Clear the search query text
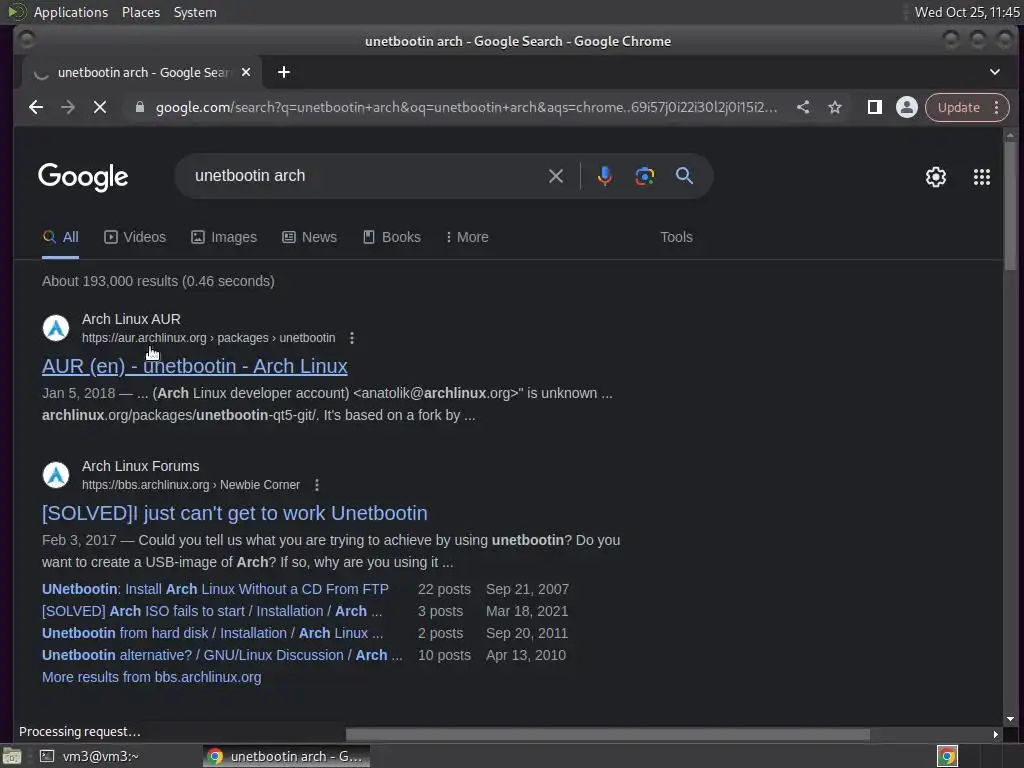Screen dimensions: 1024x768 click(x=556, y=176)
